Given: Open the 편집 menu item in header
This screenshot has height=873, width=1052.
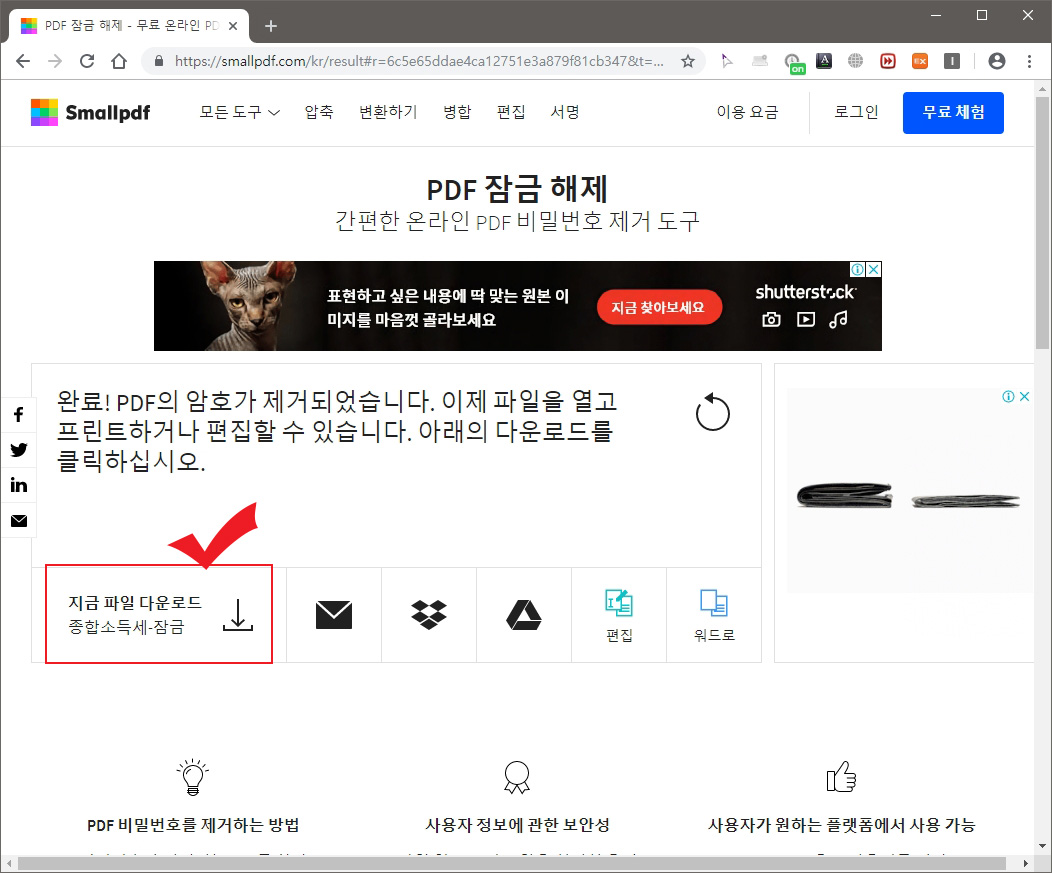Looking at the screenshot, I should click(x=511, y=112).
